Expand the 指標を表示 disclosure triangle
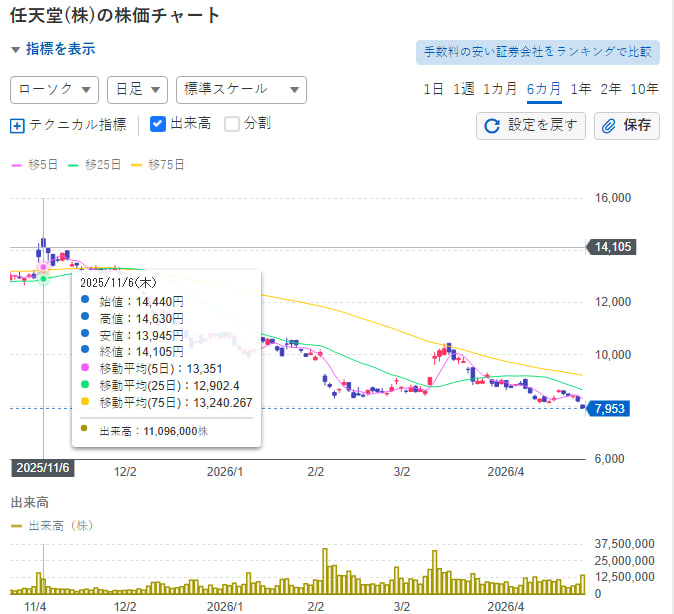The width and height of the screenshot is (674, 614). click(x=15, y=50)
